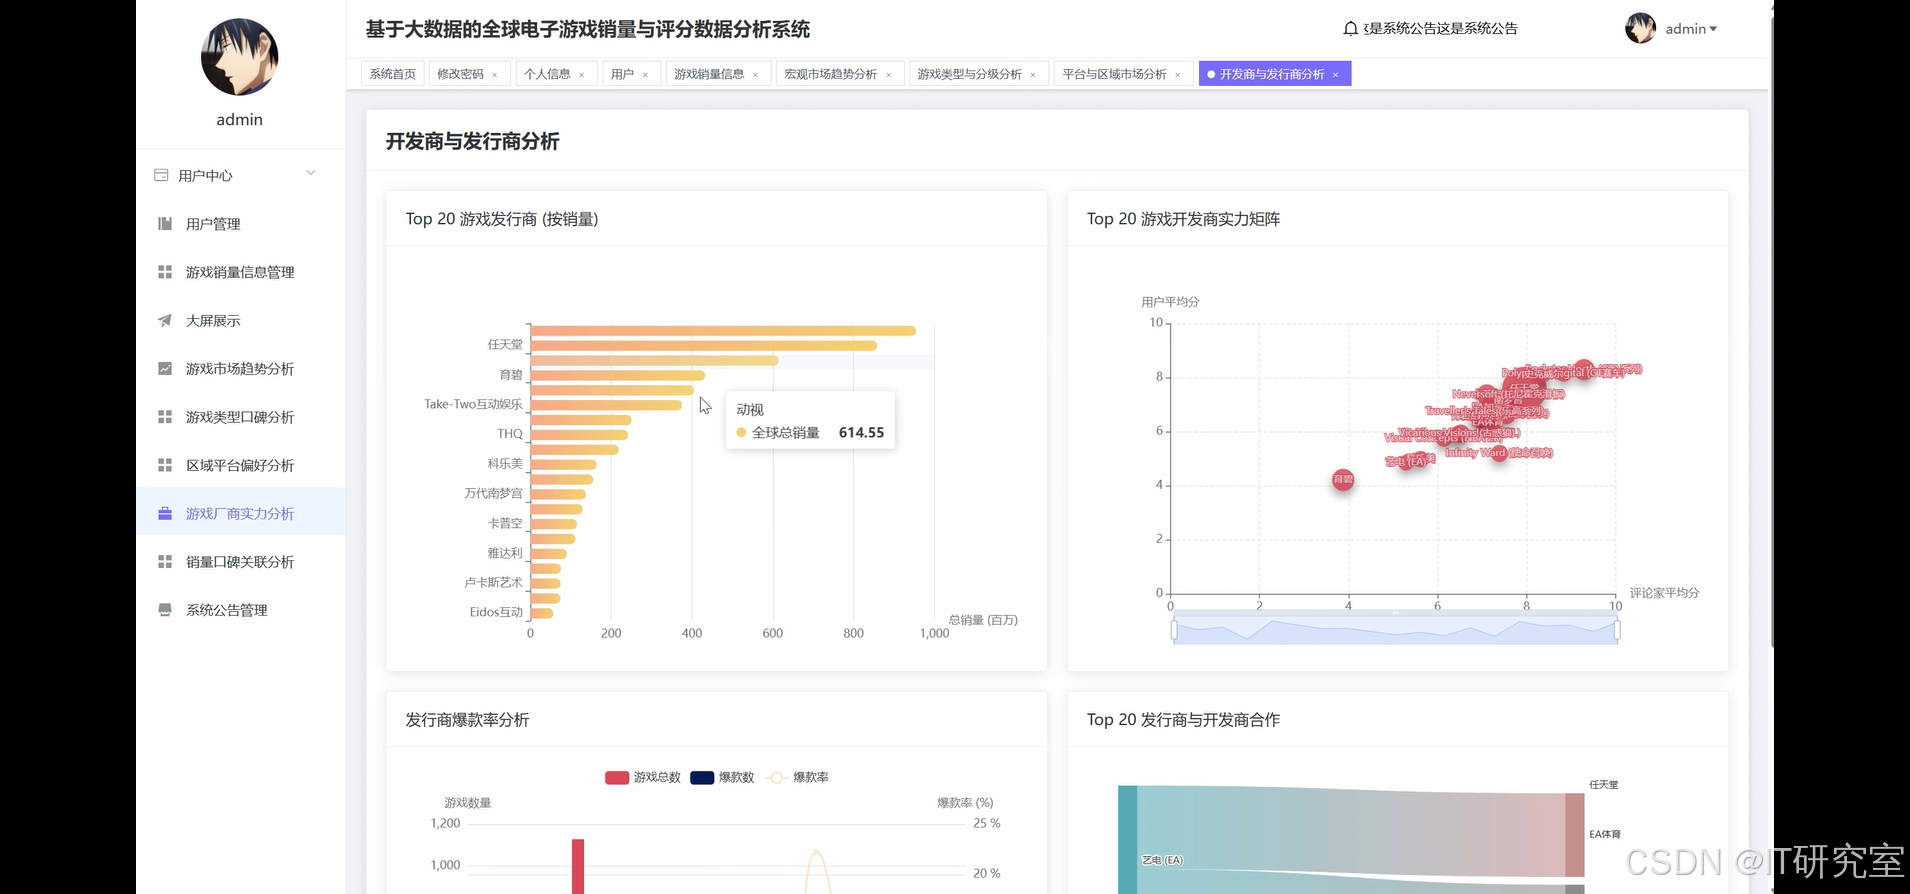The height and width of the screenshot is (894, 1910).
Task: Click the Top 20 发行商与开发商合作 title
Action: coord(1183,720)
